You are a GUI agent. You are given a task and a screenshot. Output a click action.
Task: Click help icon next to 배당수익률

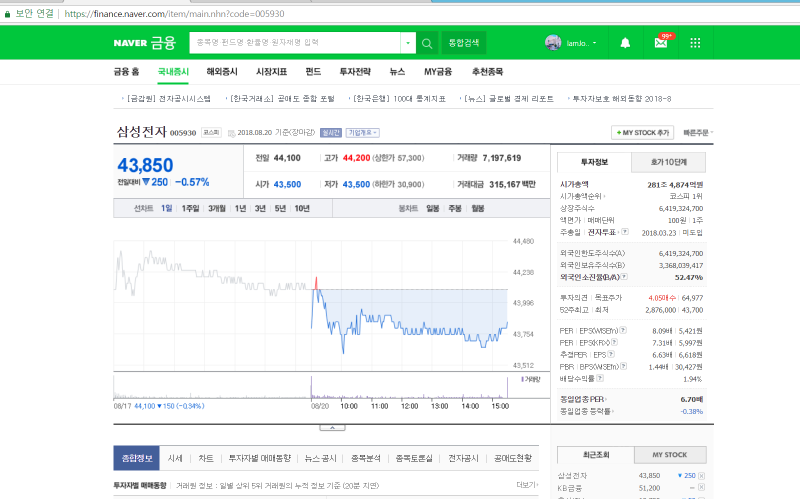(x=600, y=378)
